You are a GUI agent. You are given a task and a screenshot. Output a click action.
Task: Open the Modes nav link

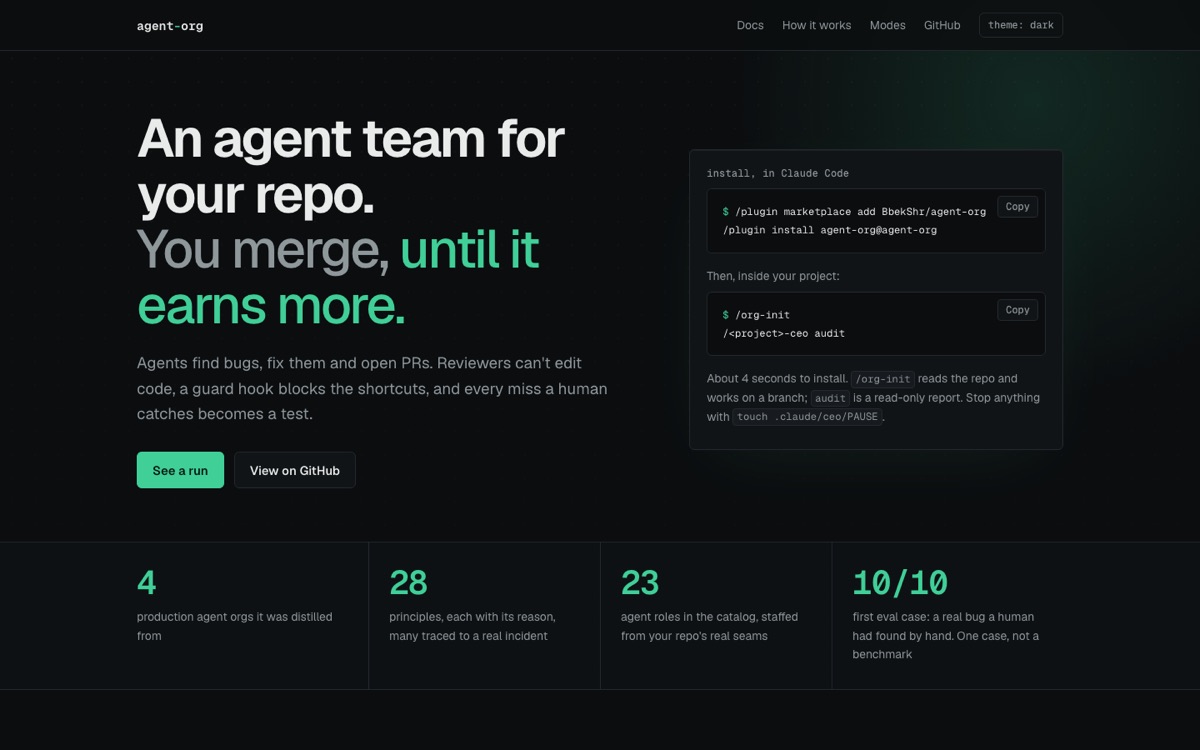[x=887, y=26]
